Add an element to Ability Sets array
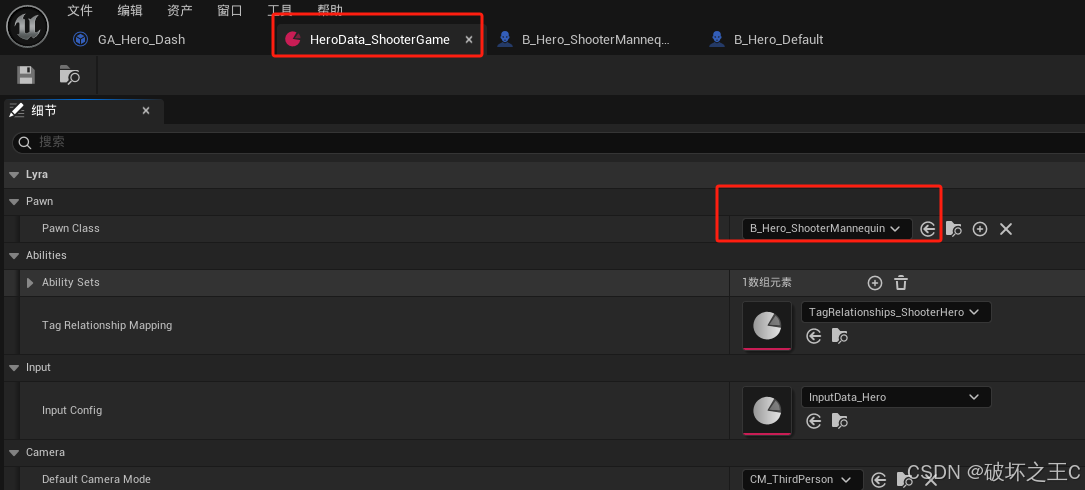This screenshot has height=490, width=1085. click(875, 282)
